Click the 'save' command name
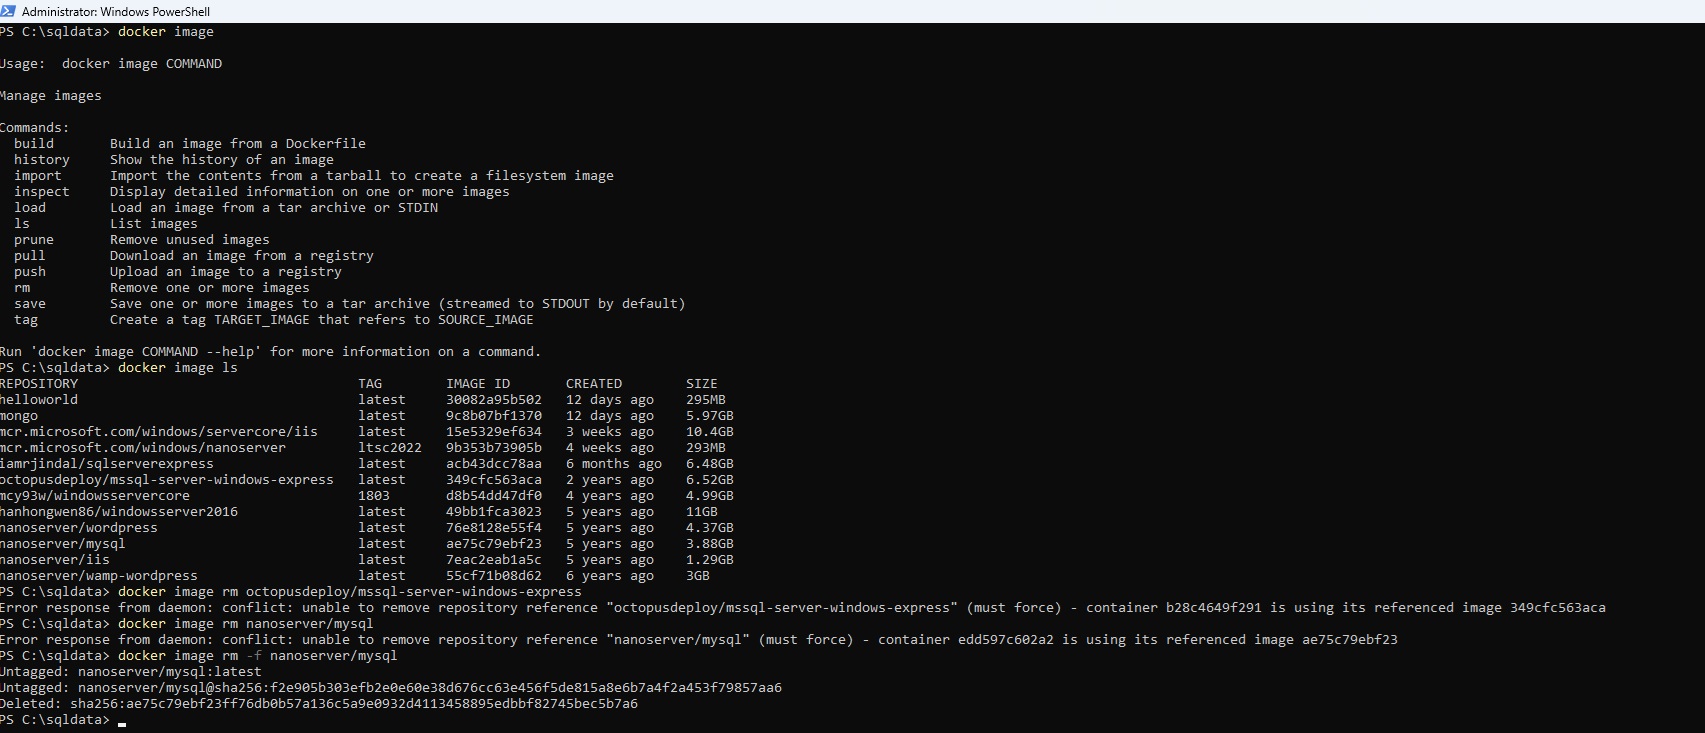This screenshot has width=1705, height=733. click(30, 304)
